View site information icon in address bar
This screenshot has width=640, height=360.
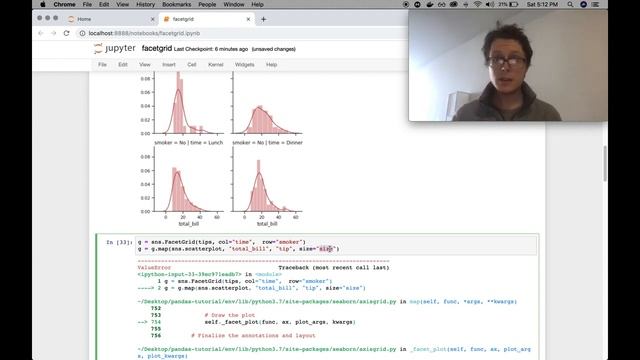[x=82, y=33]
